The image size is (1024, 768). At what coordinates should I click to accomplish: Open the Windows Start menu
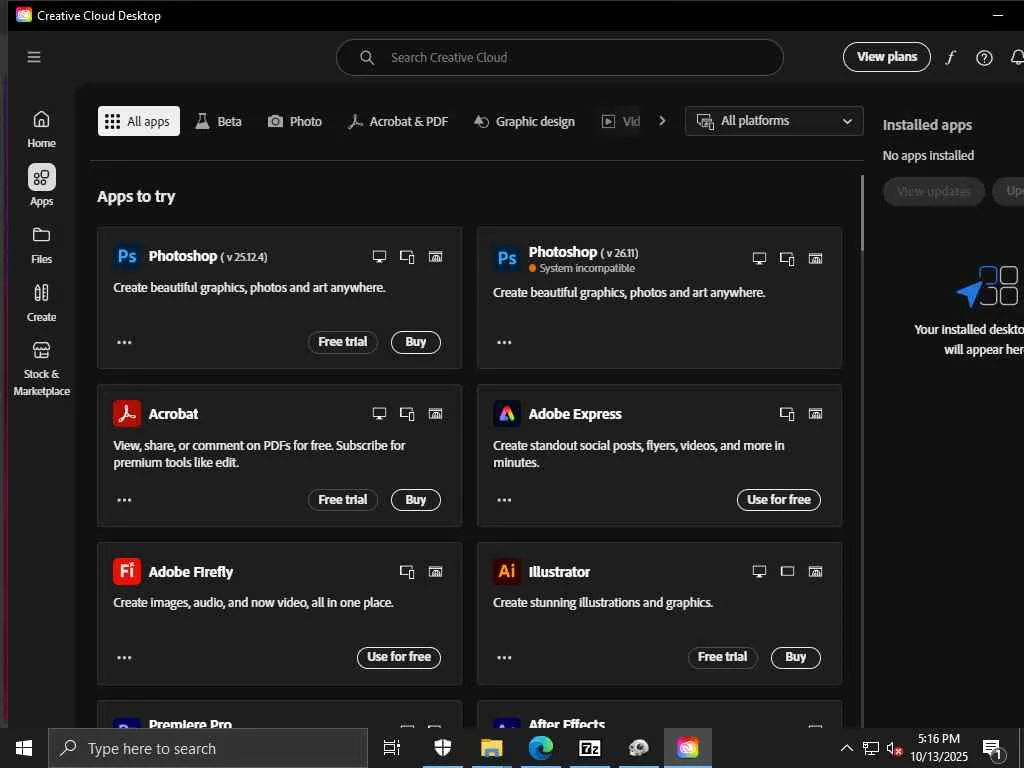24,748
